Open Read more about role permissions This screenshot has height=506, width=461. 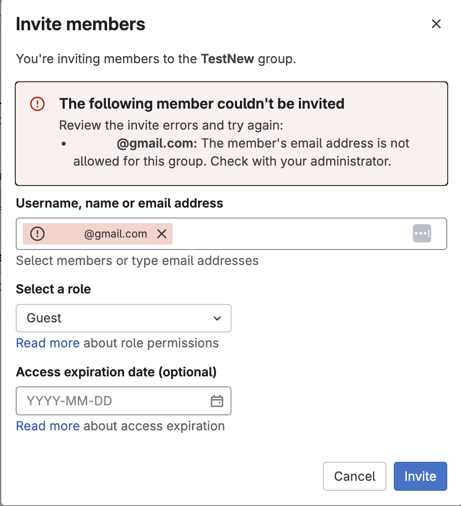48,343
